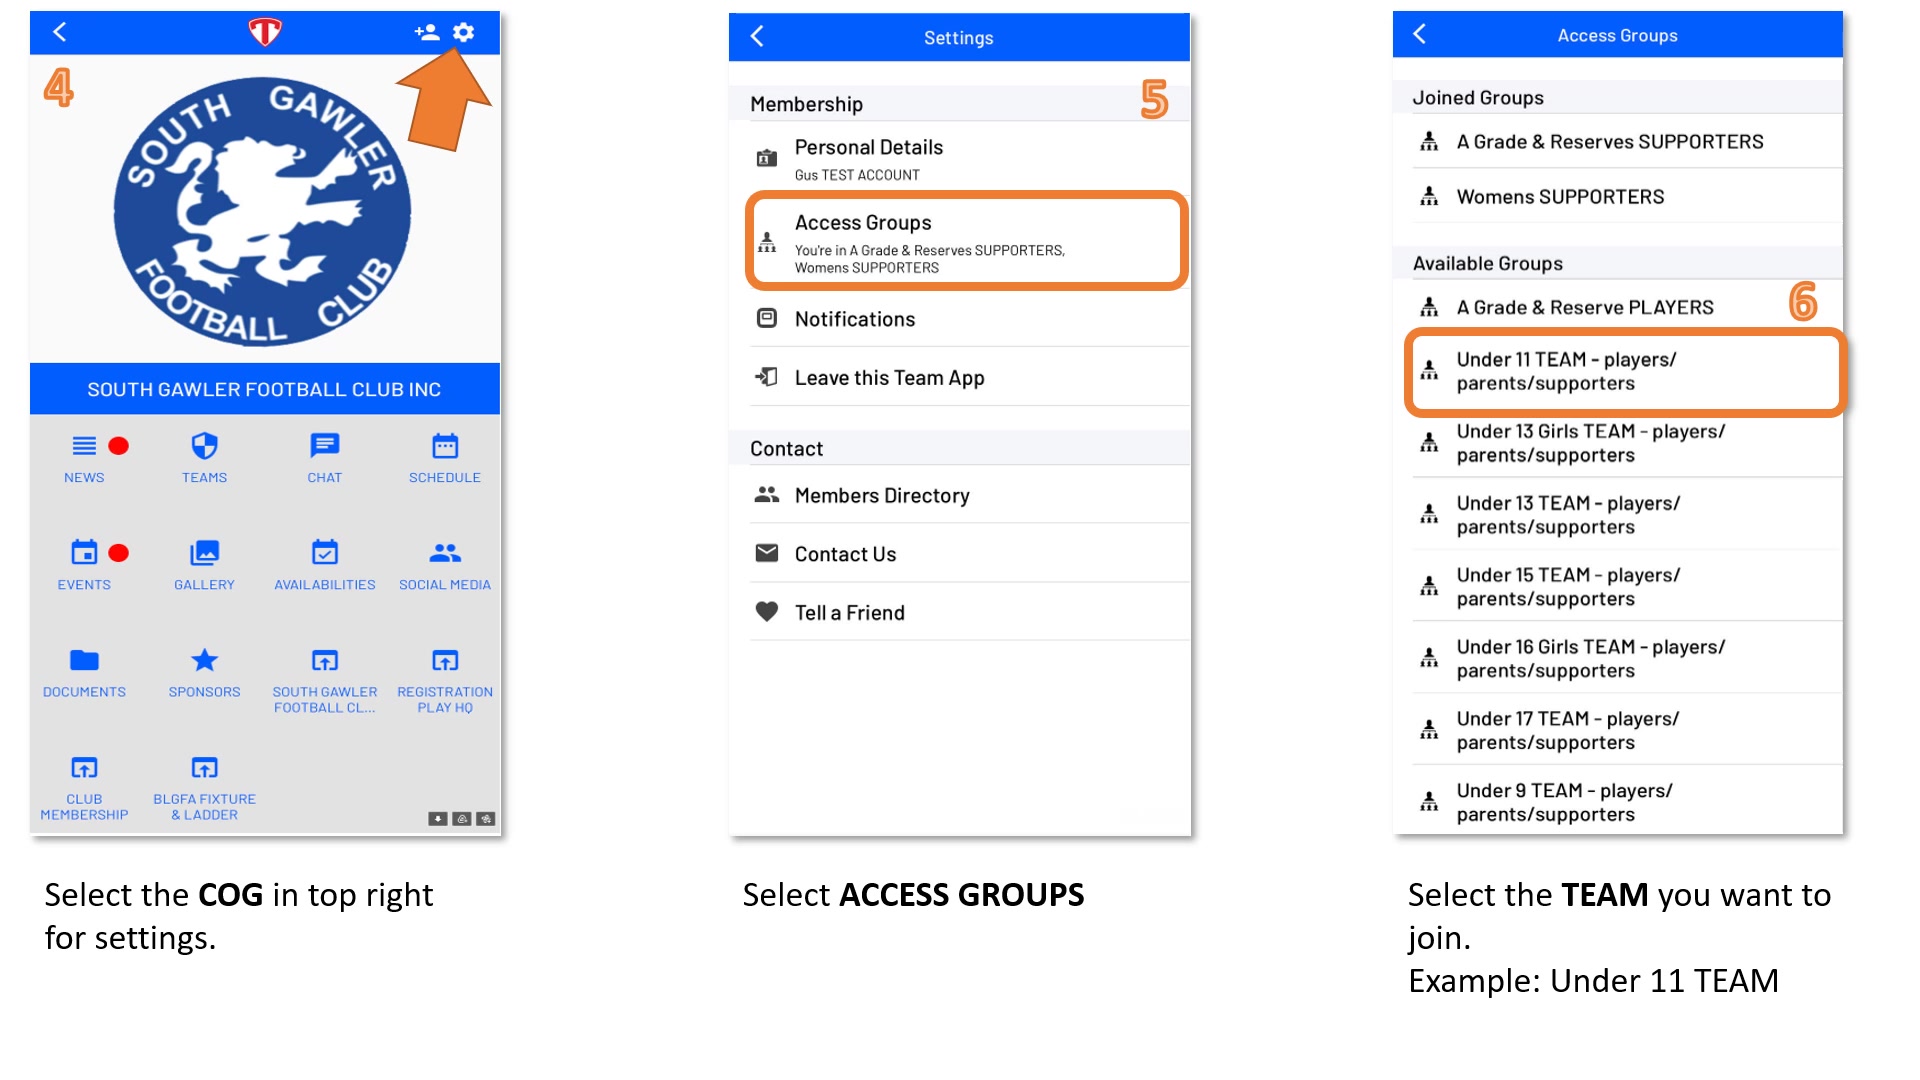Image resolution: width=1920 pixels, height=1080 pixels.
Task: Join the Under 13 Girls TEAM group
Action: [x=1626, y=443]
